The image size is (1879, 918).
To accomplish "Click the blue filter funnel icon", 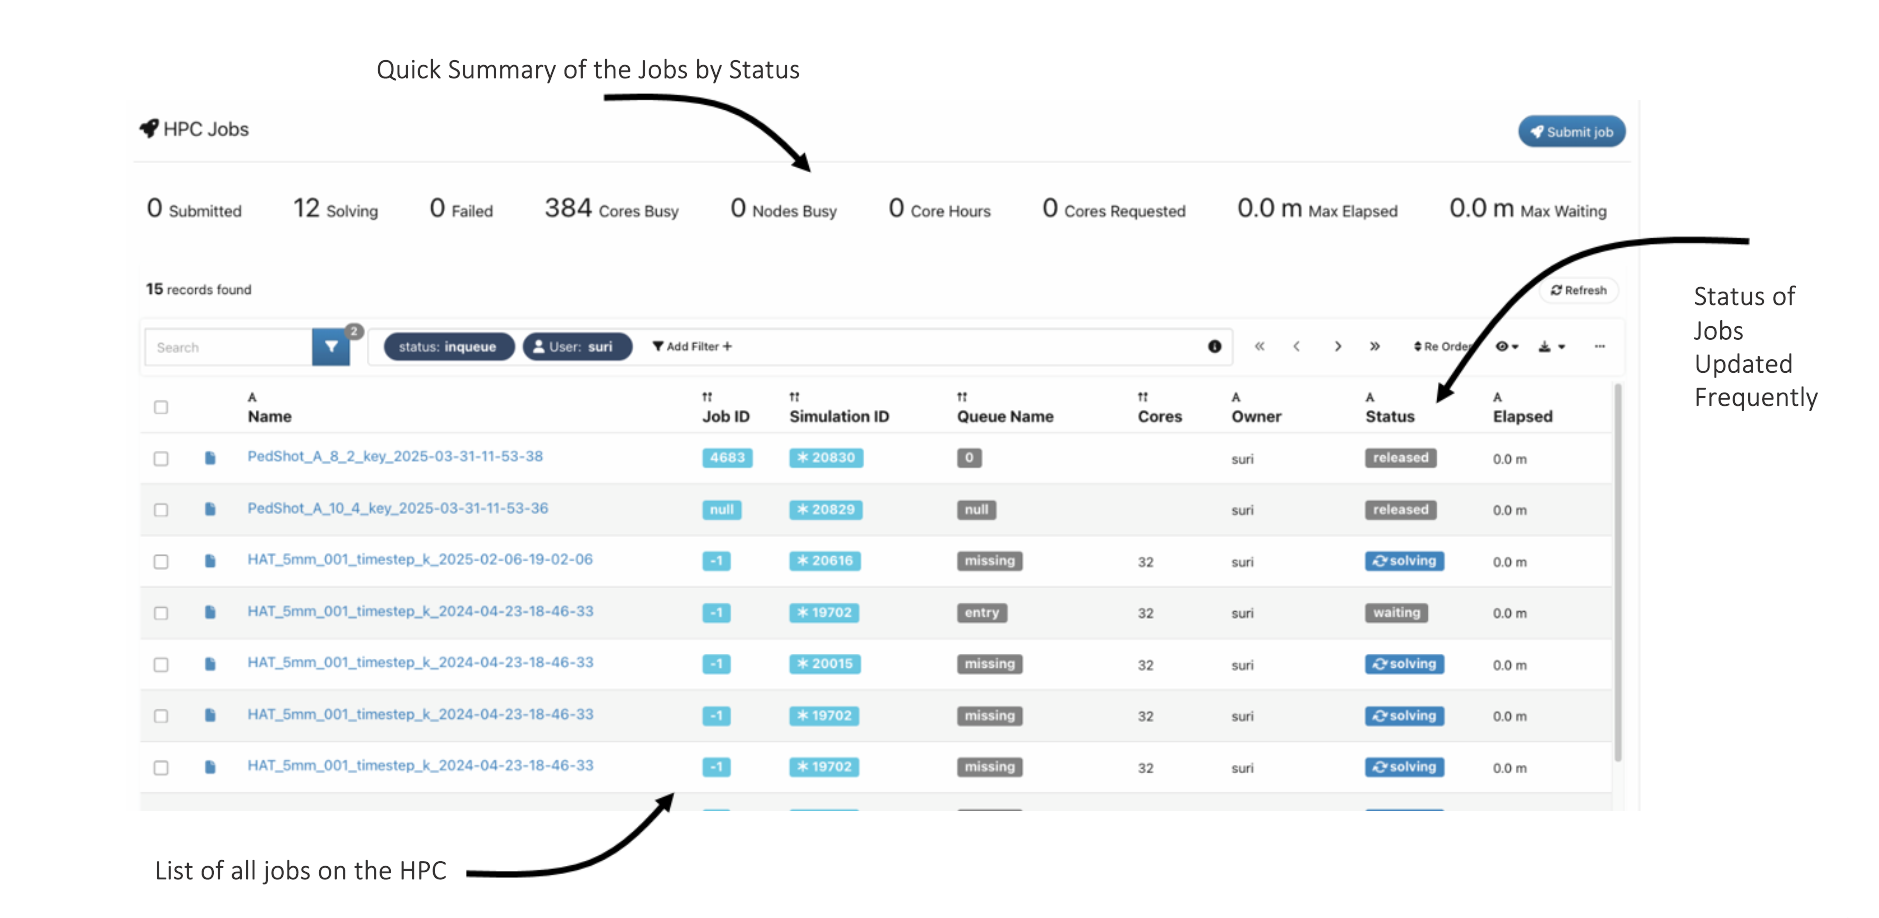I will [330, 347].
